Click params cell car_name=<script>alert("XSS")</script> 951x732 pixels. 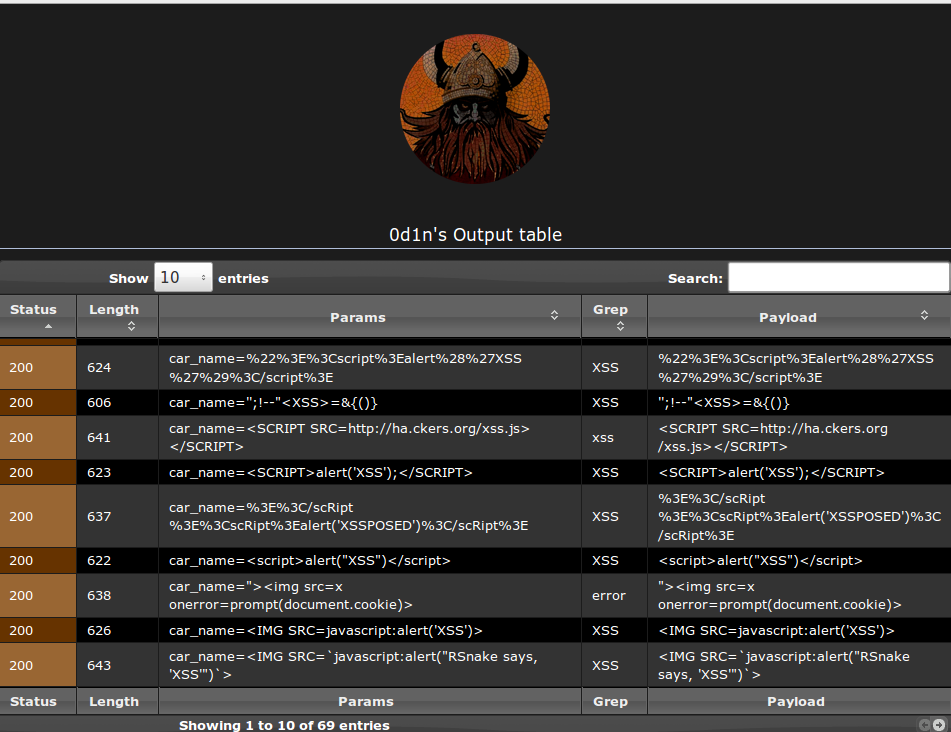(370, 560)
